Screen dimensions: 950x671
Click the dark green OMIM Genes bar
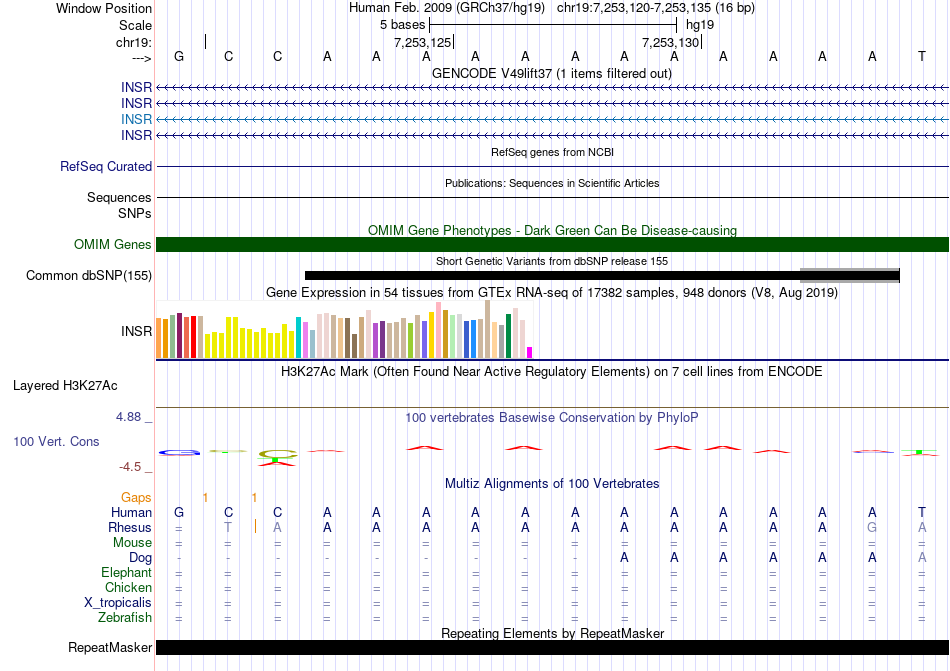(x=552, y=245)
